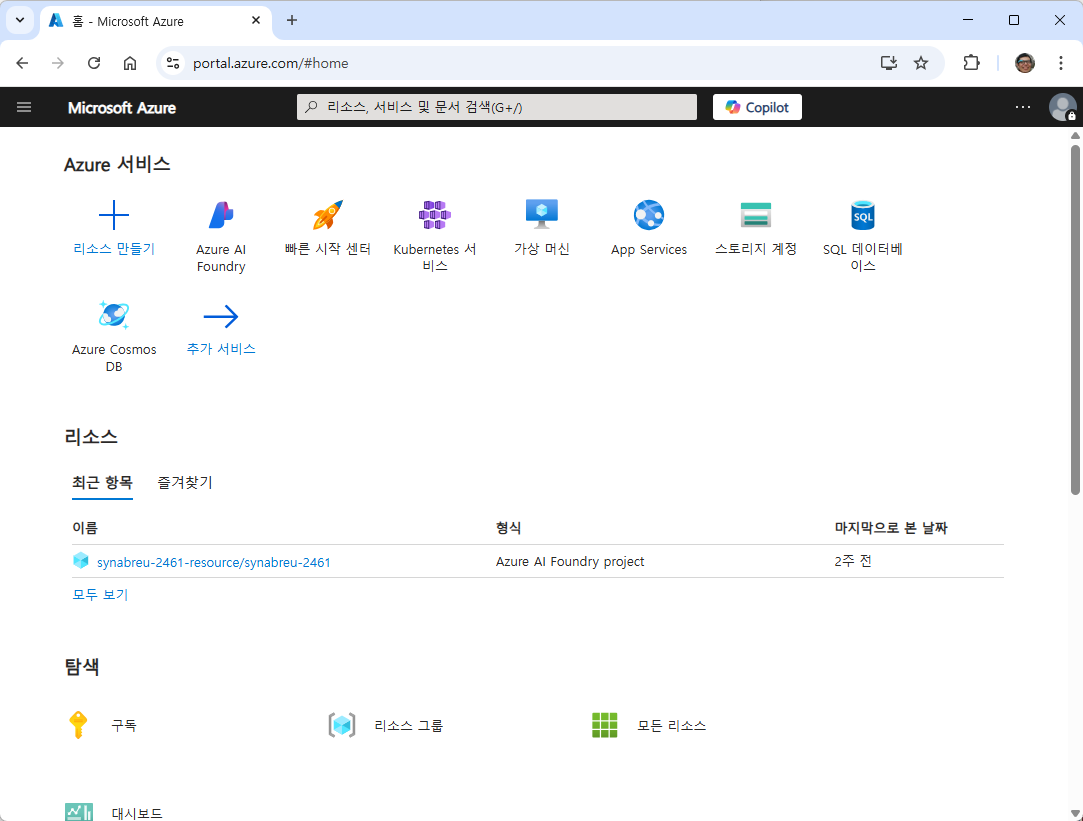Click the 리소스 그룹 label
The height and width of the screenshot is (821, 1083).
tap(409, 726)
